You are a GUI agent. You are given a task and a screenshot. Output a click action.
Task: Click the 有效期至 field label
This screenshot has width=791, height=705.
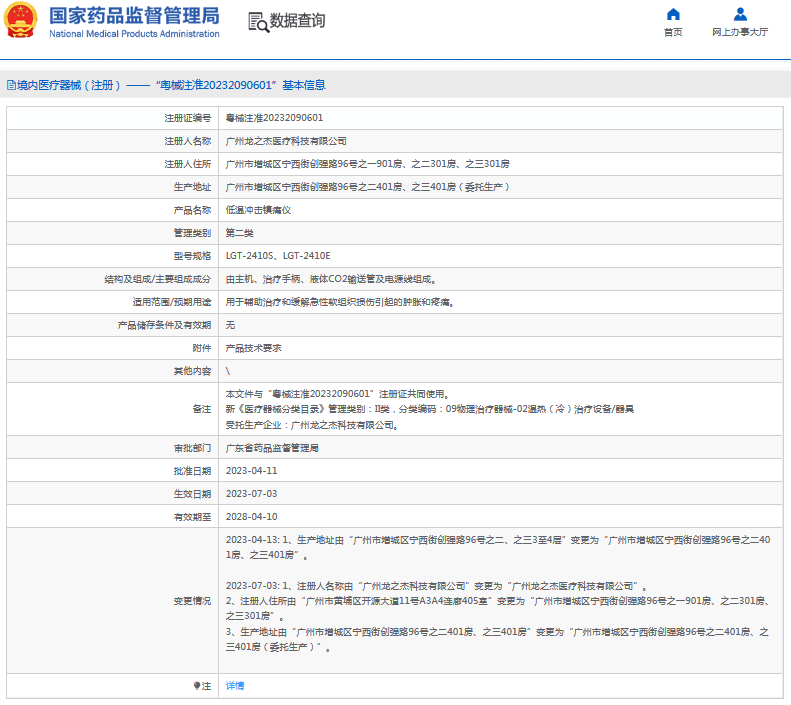(x=192, y=517)
